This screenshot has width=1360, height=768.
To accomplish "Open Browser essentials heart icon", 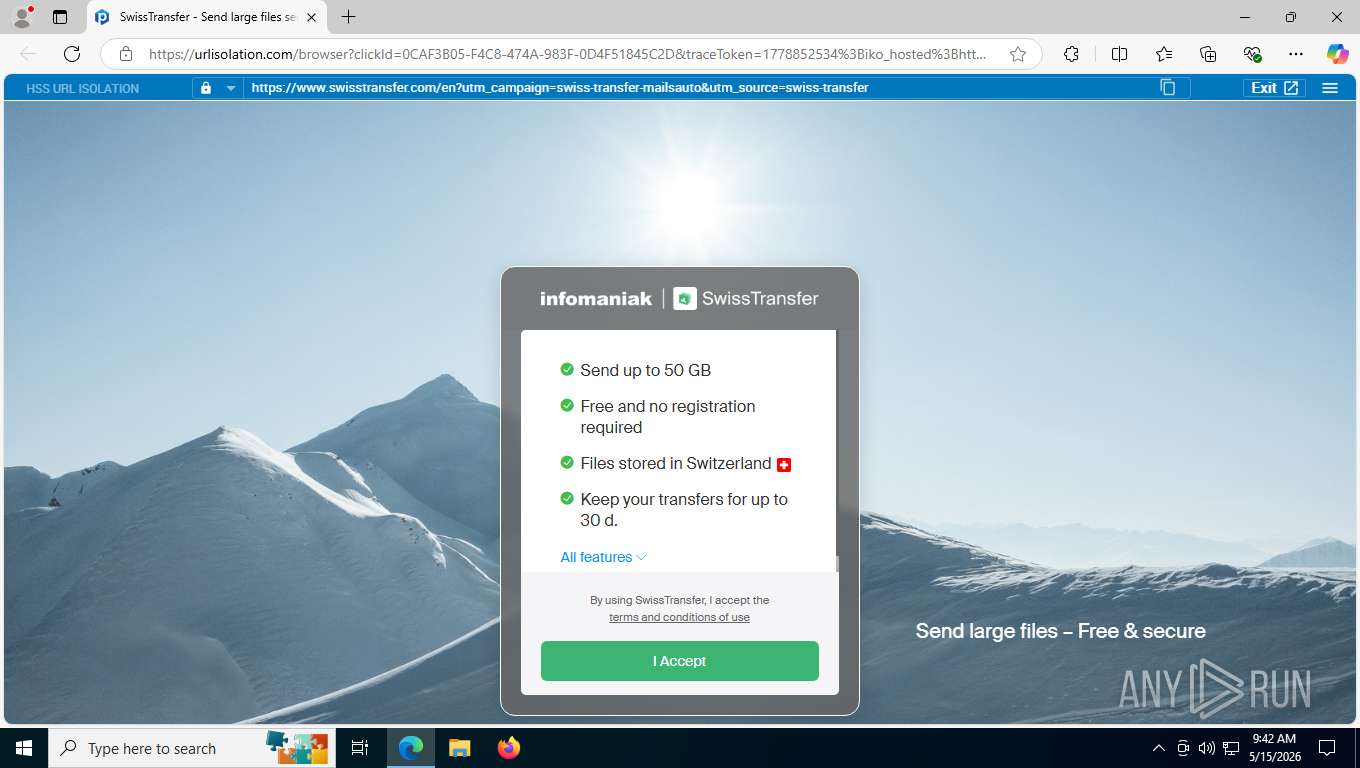I will 1252,54.
